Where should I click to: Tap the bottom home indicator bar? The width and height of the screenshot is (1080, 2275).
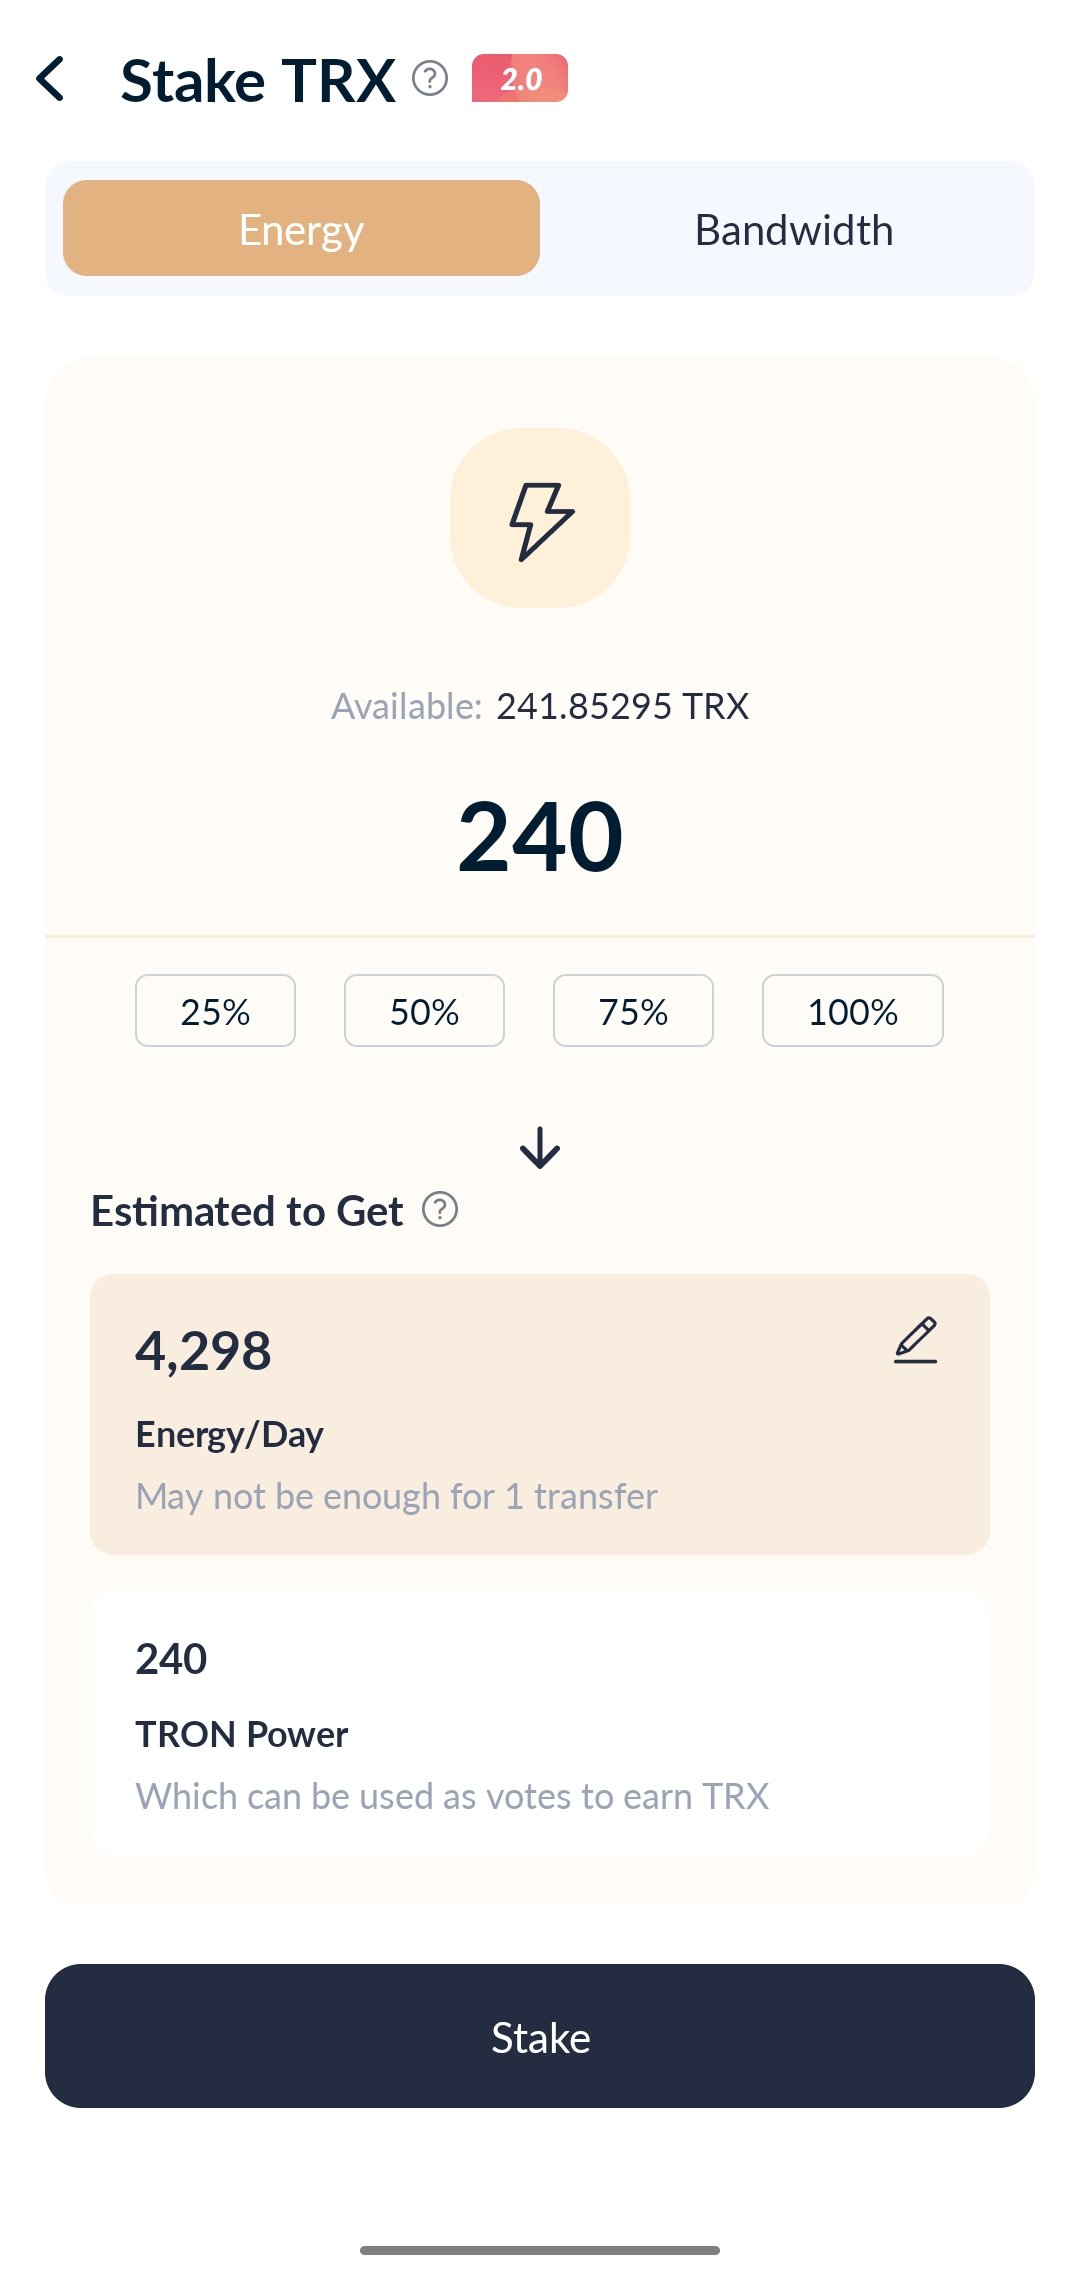pos(540,2250)
